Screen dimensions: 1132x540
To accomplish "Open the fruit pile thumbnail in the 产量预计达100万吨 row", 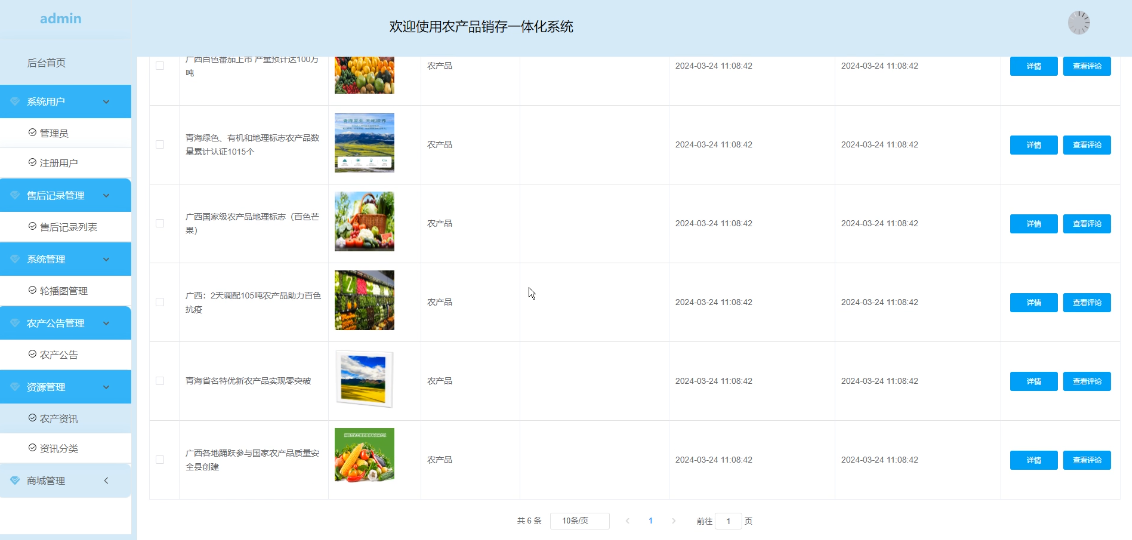I will click(x=365, y=75).
